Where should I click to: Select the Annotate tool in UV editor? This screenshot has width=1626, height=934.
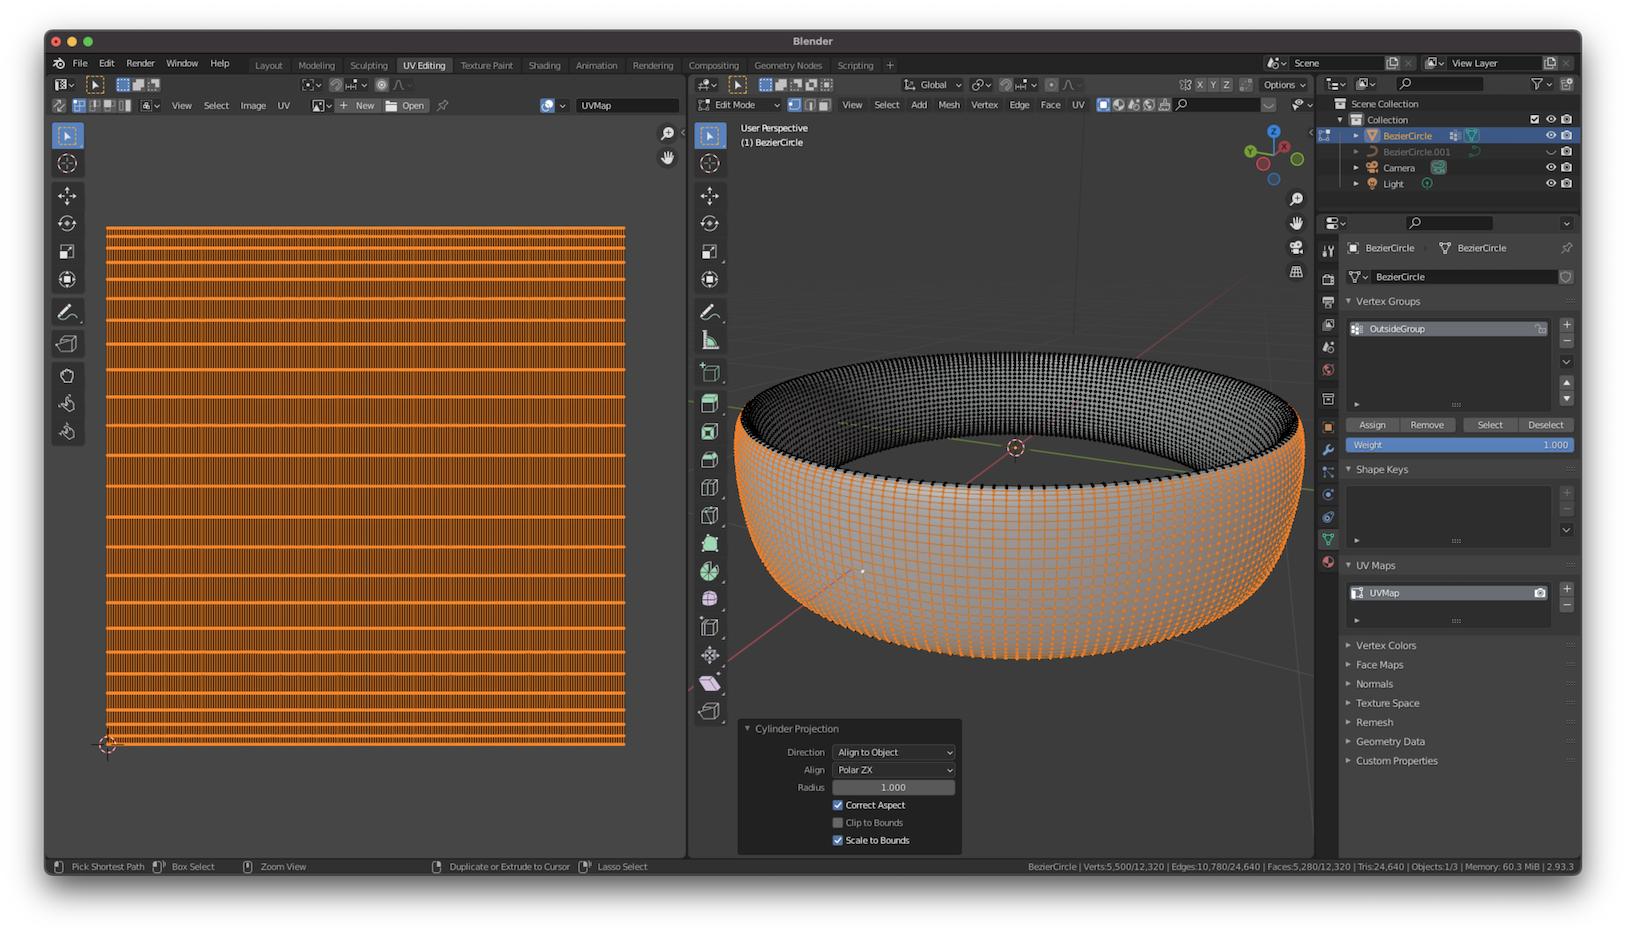tap(67, 312)
